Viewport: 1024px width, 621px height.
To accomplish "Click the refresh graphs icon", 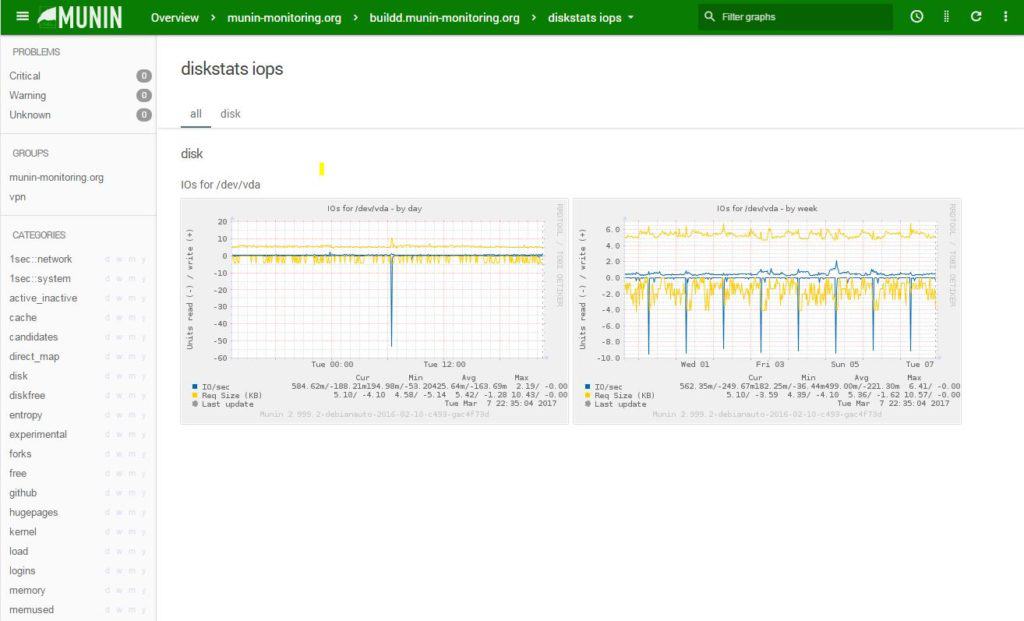I will 976,17.
